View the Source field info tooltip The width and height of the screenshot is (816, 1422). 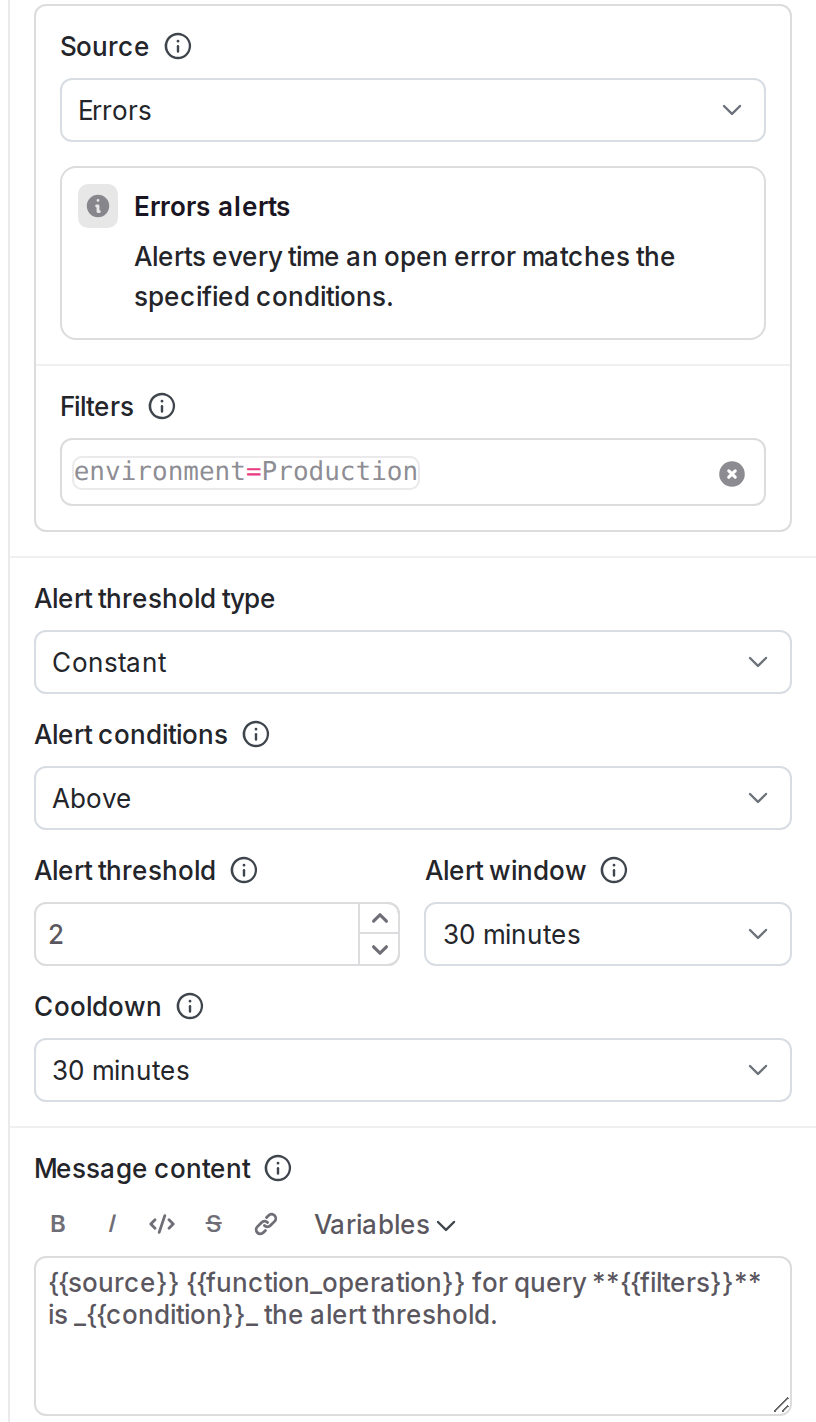point(177,46)
